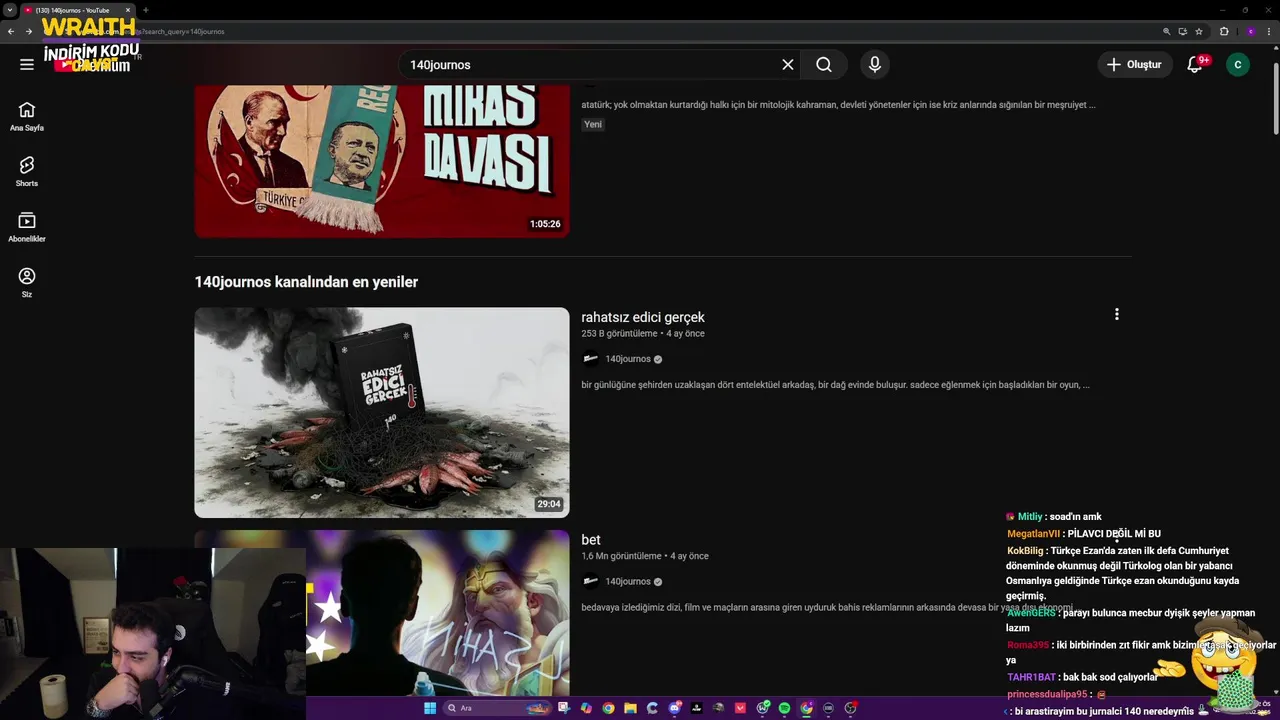Click chat username KokBilig
This screenshot has height=720, width=1280.
tap(1025, 551)
